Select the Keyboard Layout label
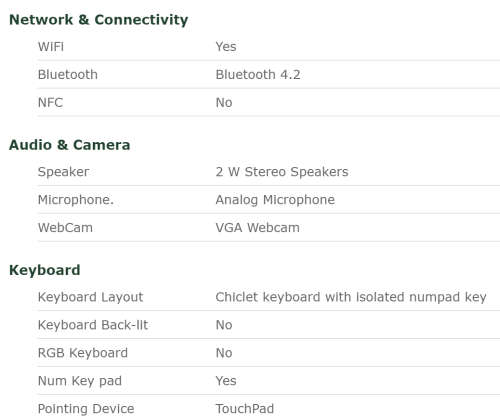Image resolution: width=500 pixels, height=418 pixels. pos(91,297)
